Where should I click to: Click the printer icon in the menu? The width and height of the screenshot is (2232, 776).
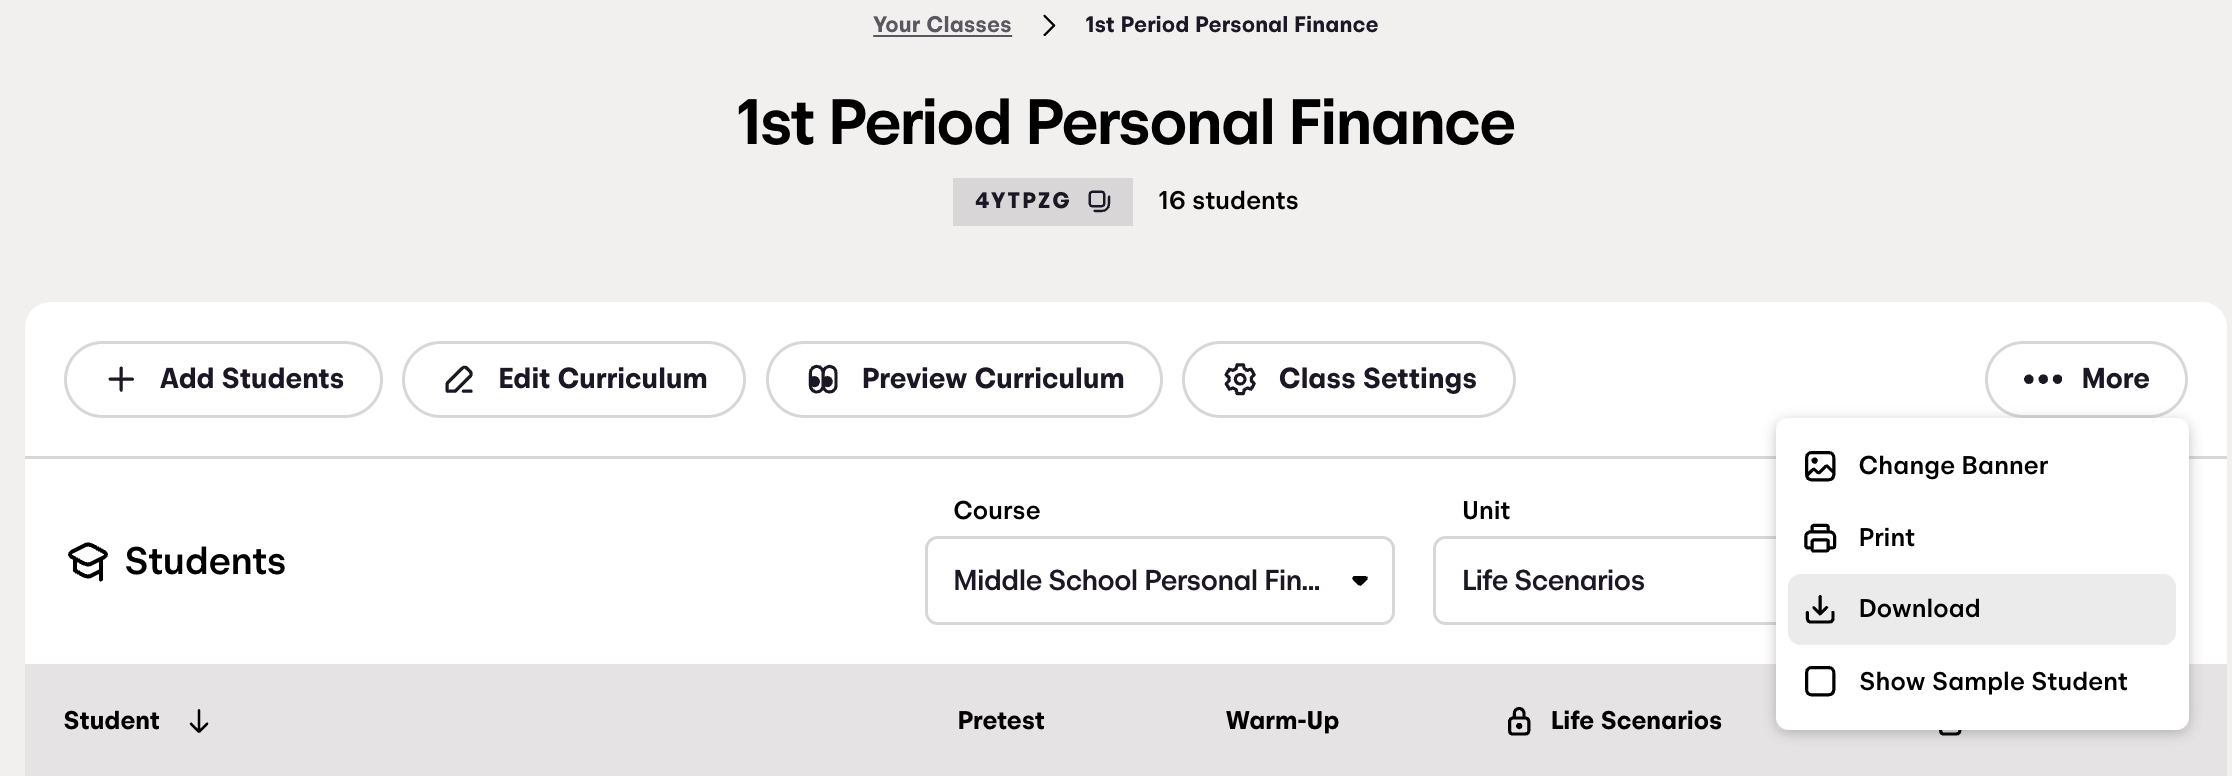(1820, 538)
